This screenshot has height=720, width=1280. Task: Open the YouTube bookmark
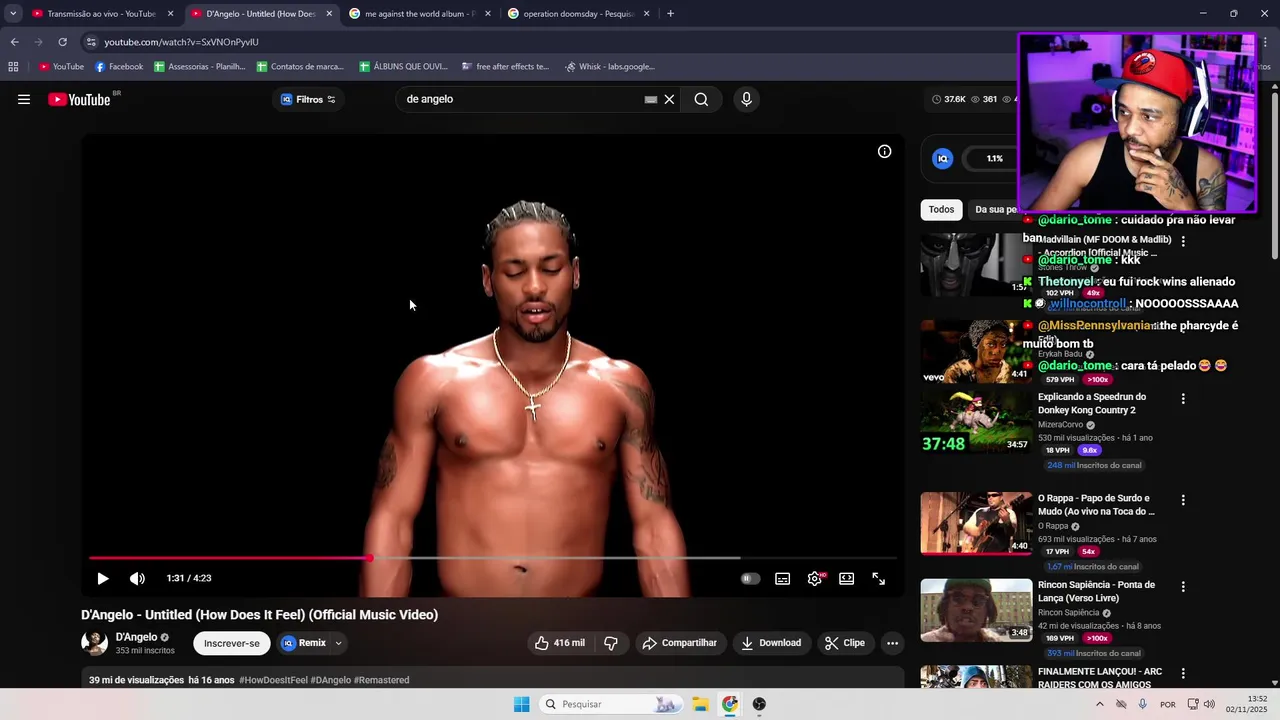tap(61, 67)
